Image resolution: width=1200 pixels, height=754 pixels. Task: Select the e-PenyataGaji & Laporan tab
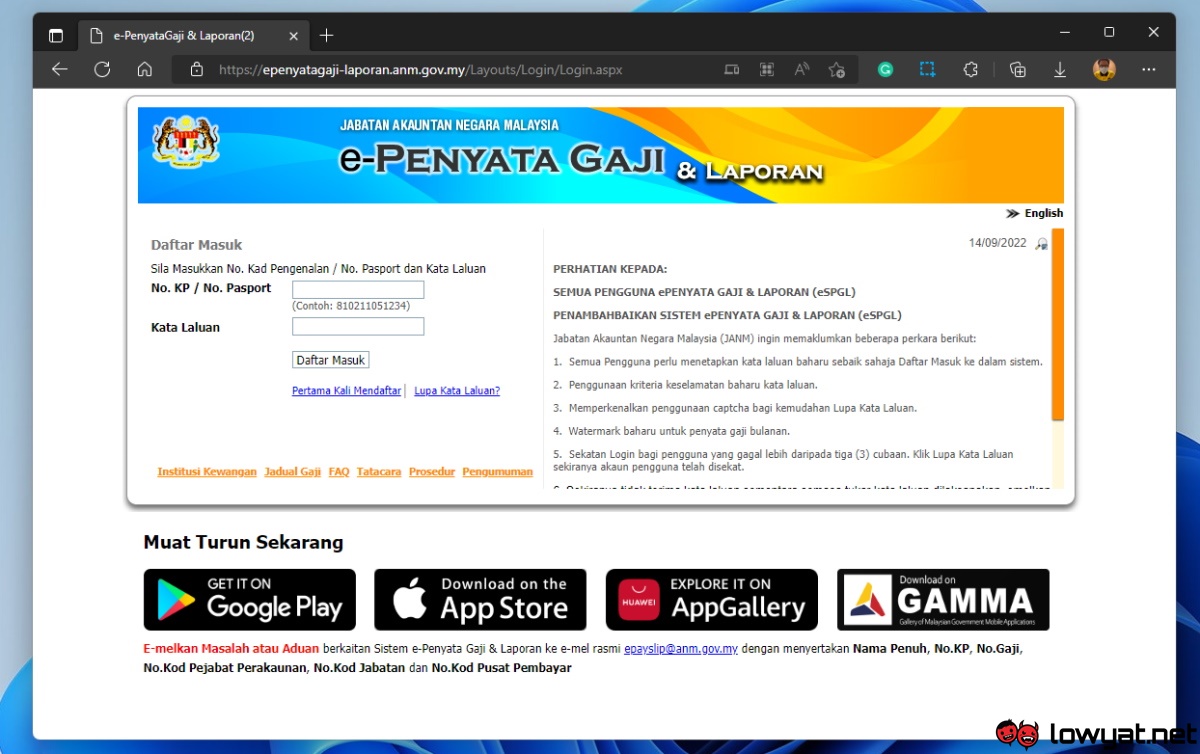pos(184,36)
